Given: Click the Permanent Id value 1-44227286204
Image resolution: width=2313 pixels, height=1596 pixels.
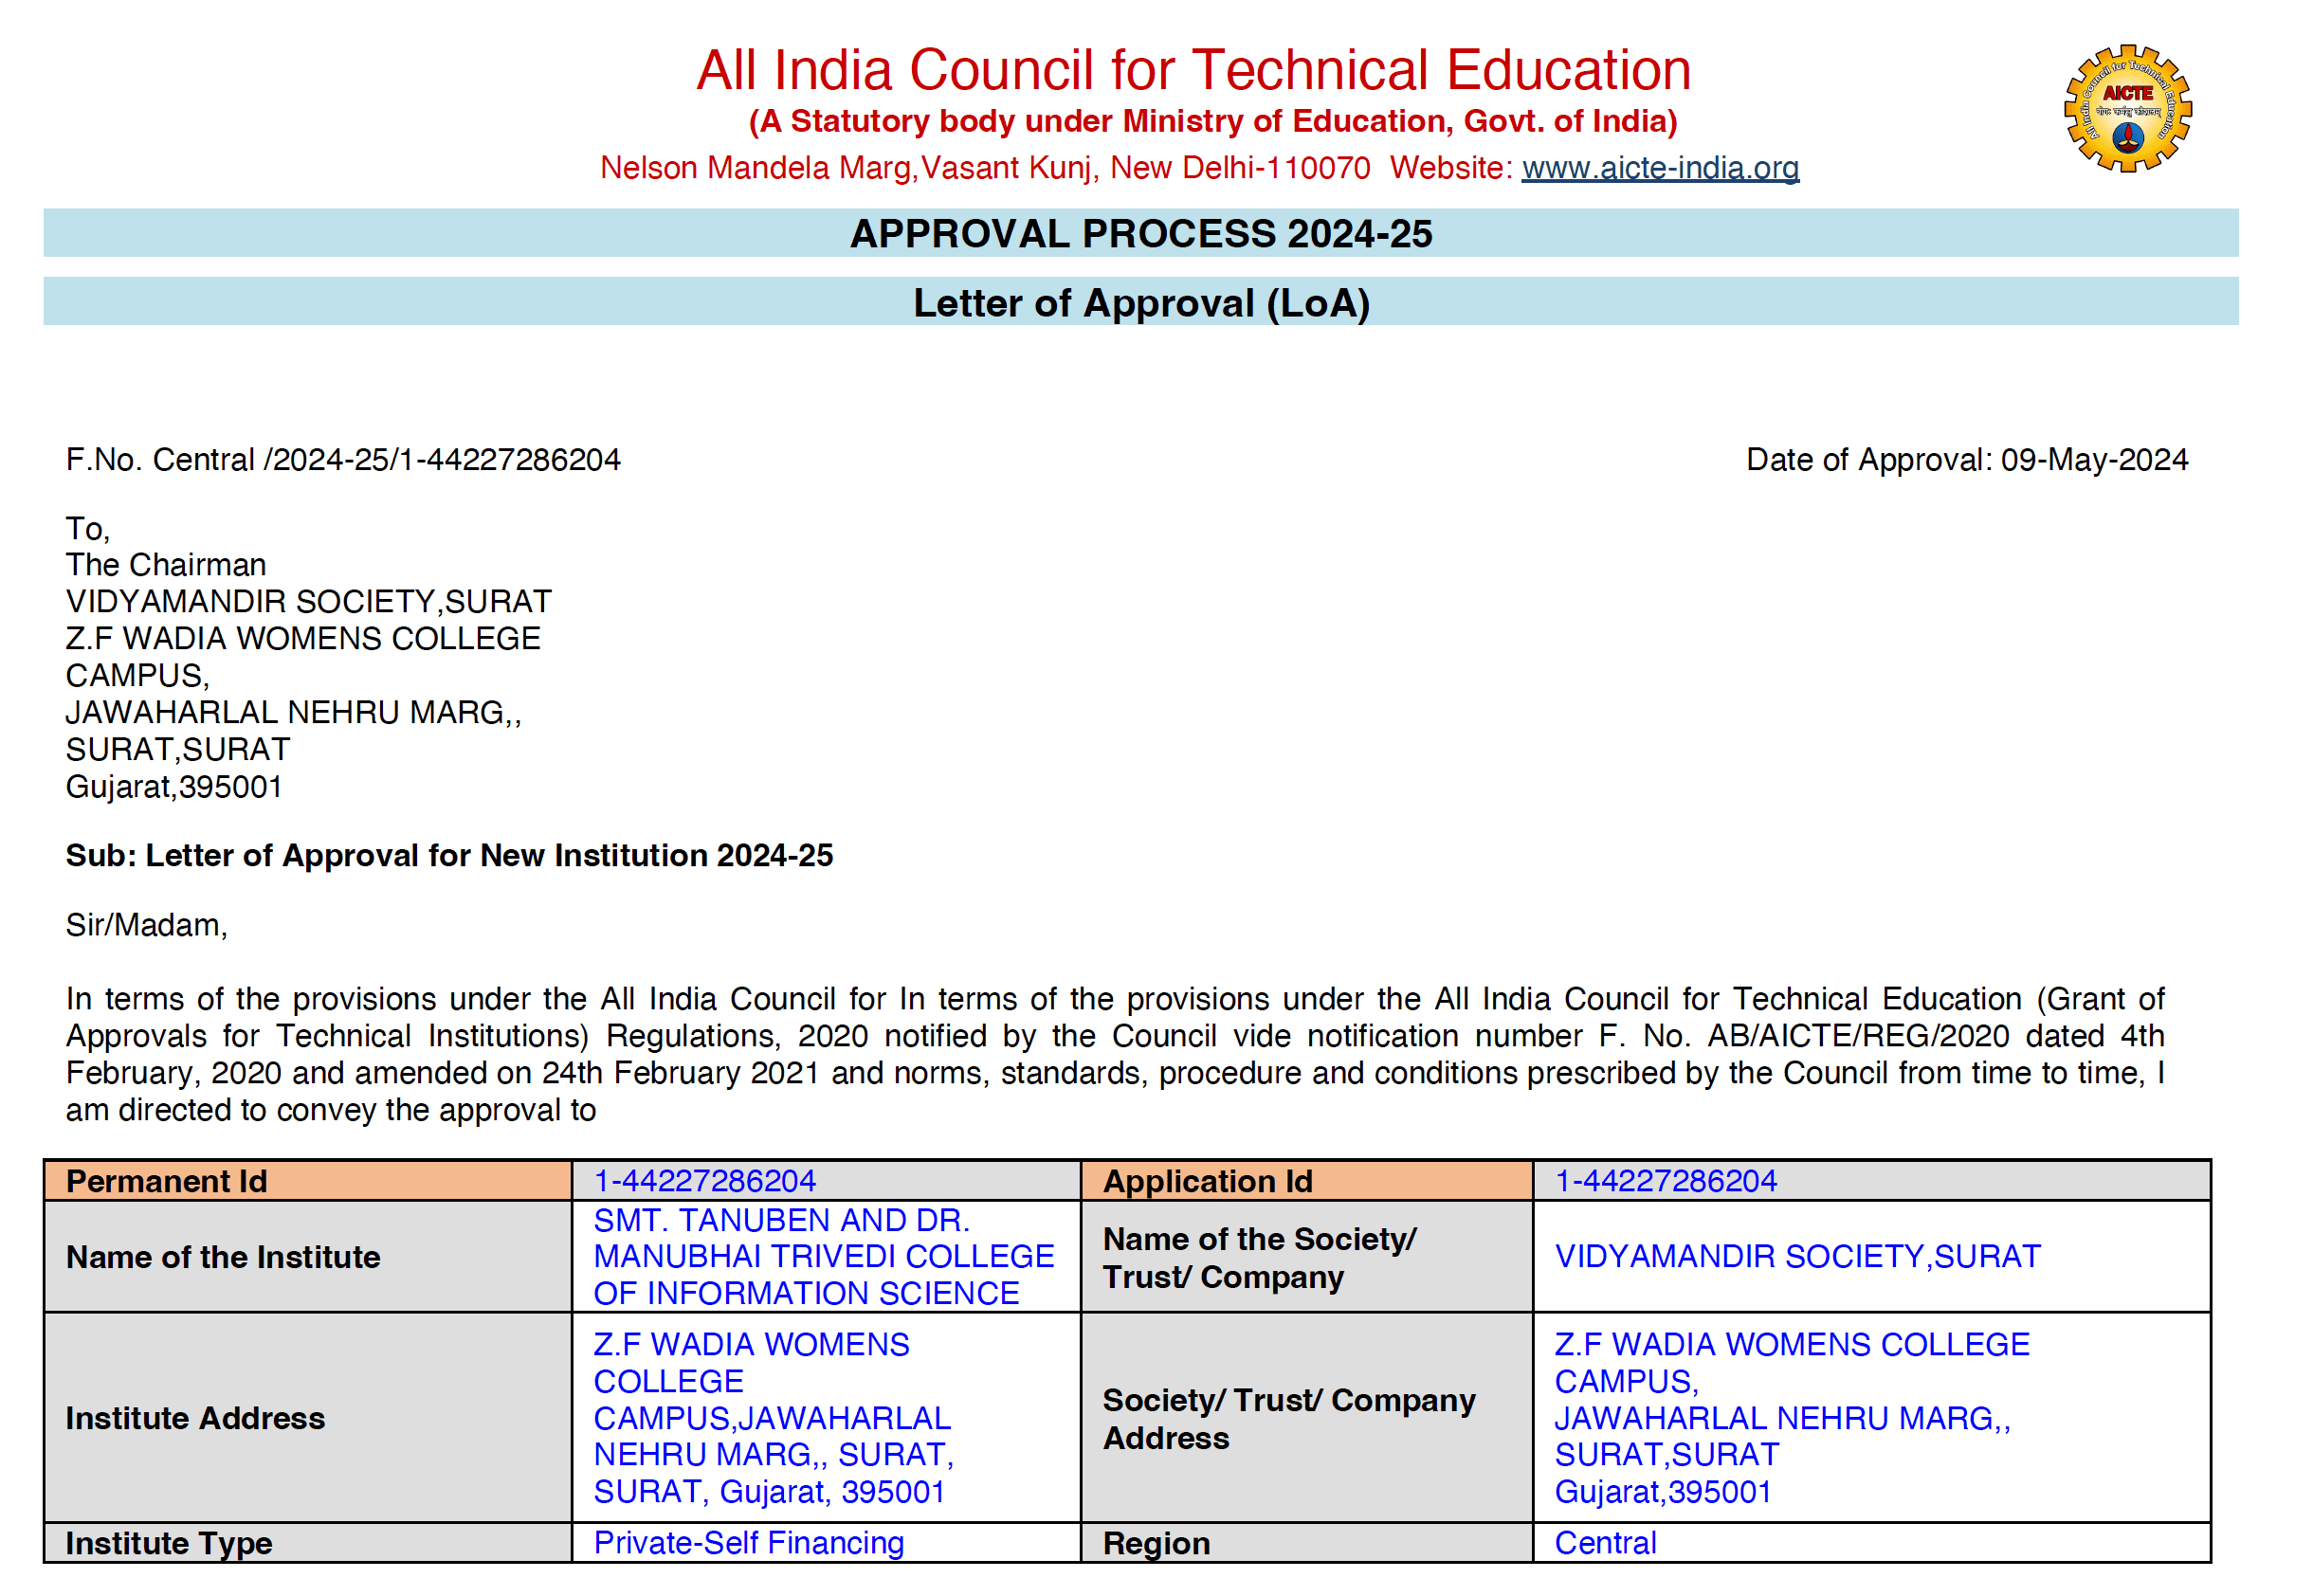Looking at the screenshot, I should pos(704,1180).
